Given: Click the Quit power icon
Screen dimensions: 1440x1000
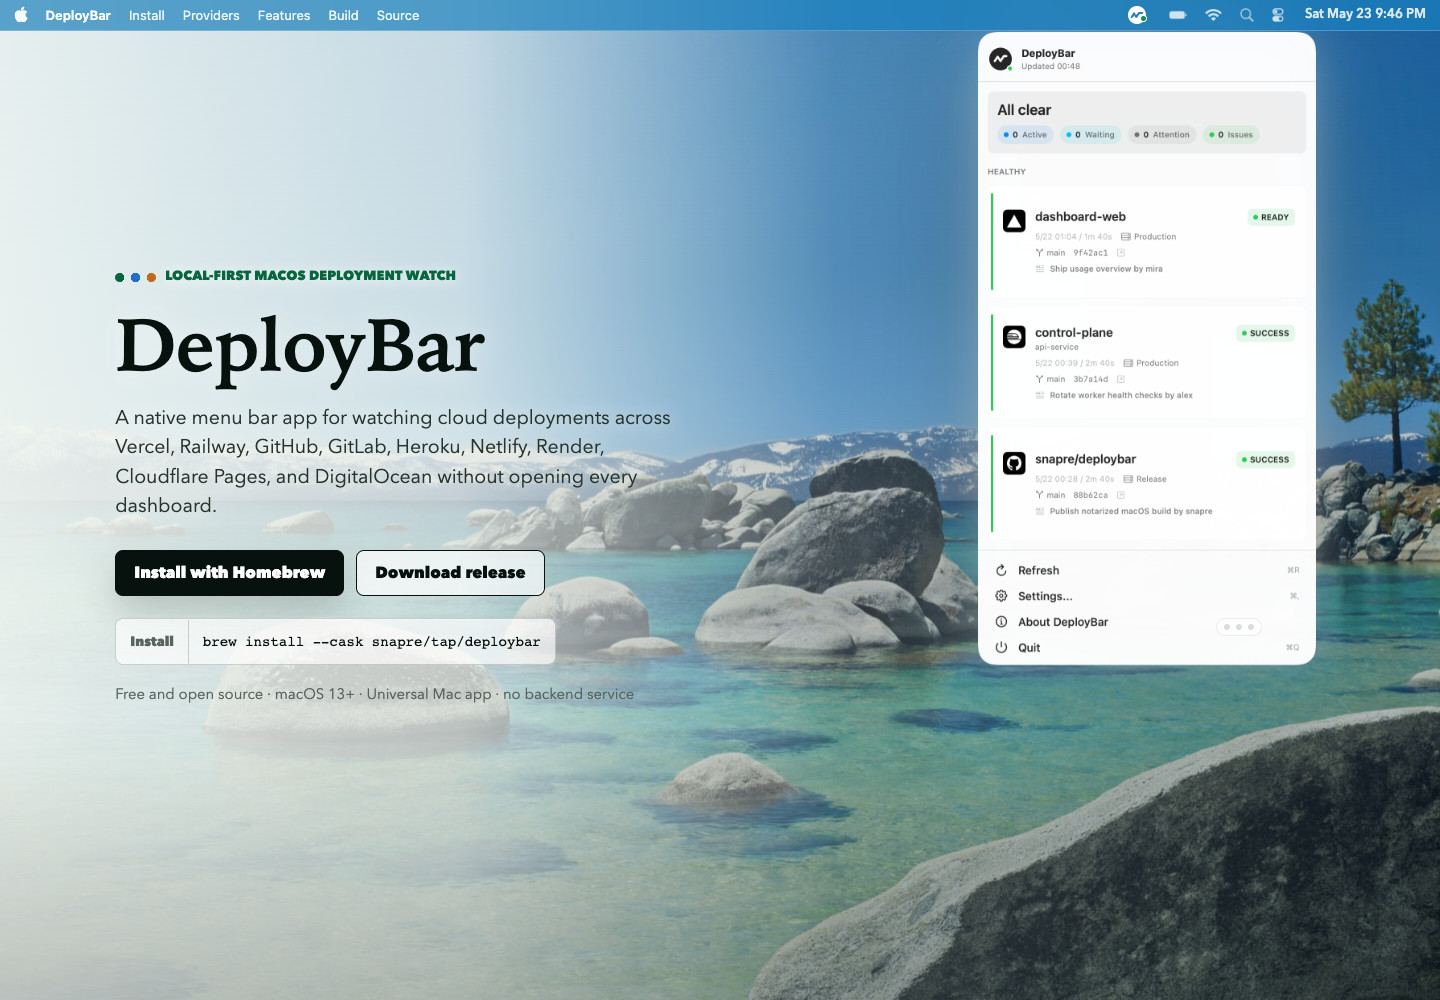Looking at the screenshot, I should (x=1001, y=648).
